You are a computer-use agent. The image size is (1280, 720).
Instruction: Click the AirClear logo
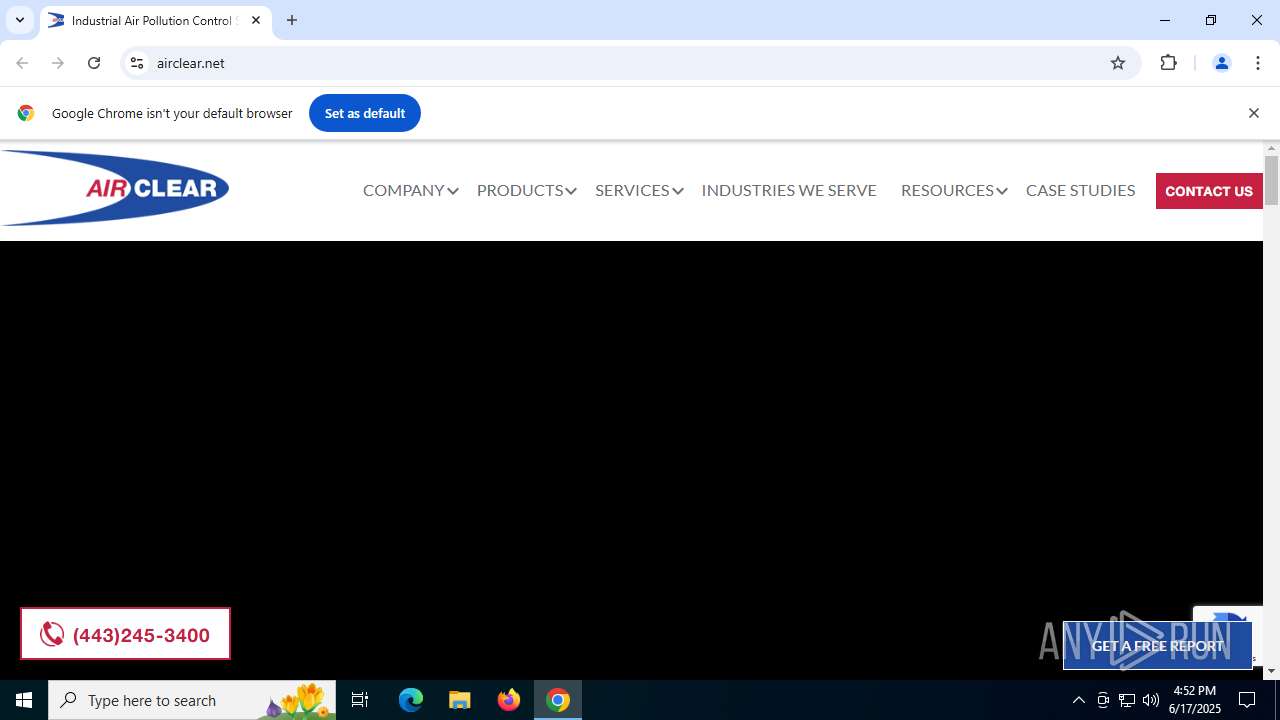pos(115,188)
